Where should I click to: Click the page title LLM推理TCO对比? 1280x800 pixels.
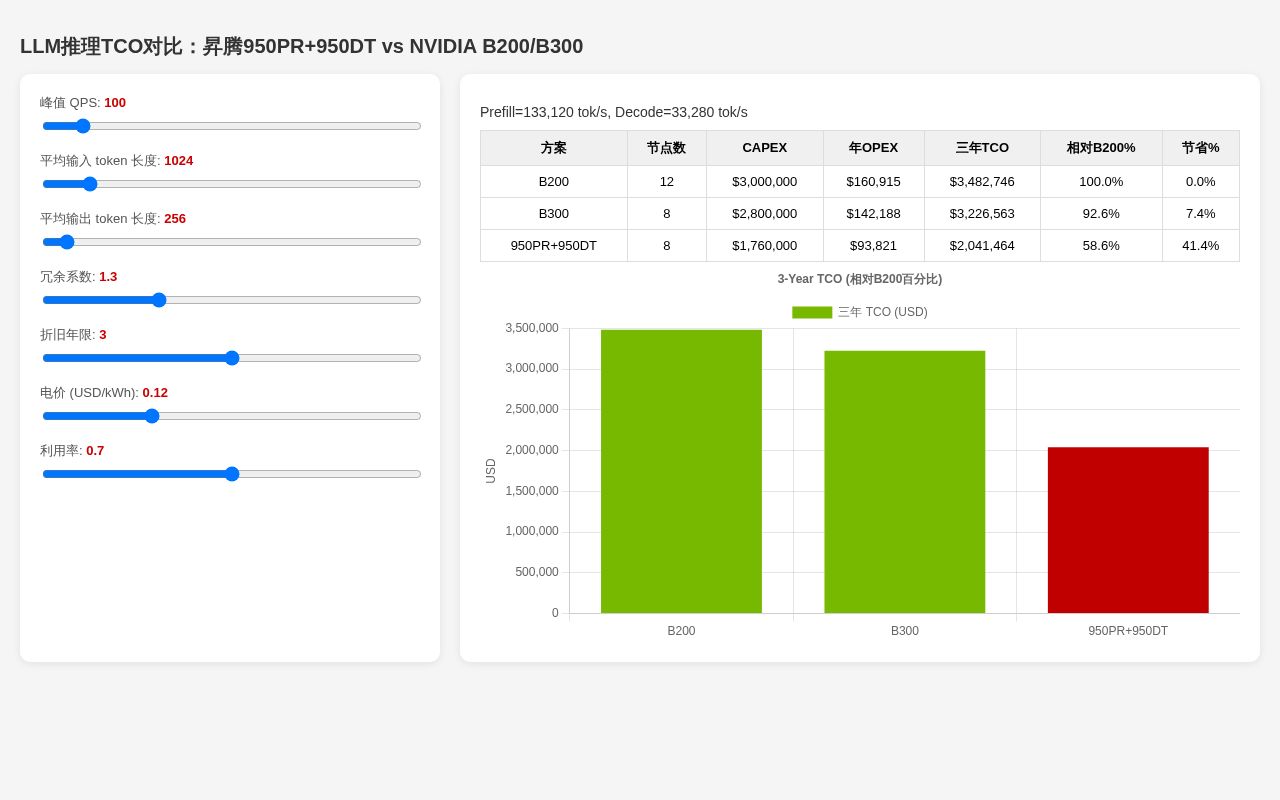click(302, 46)
